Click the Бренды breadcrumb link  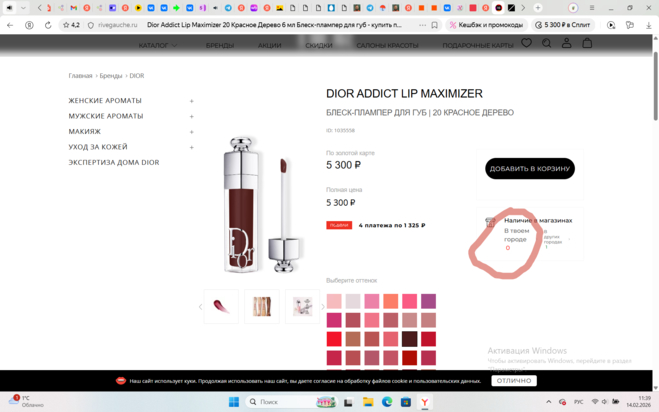click(x=110, y=76)
